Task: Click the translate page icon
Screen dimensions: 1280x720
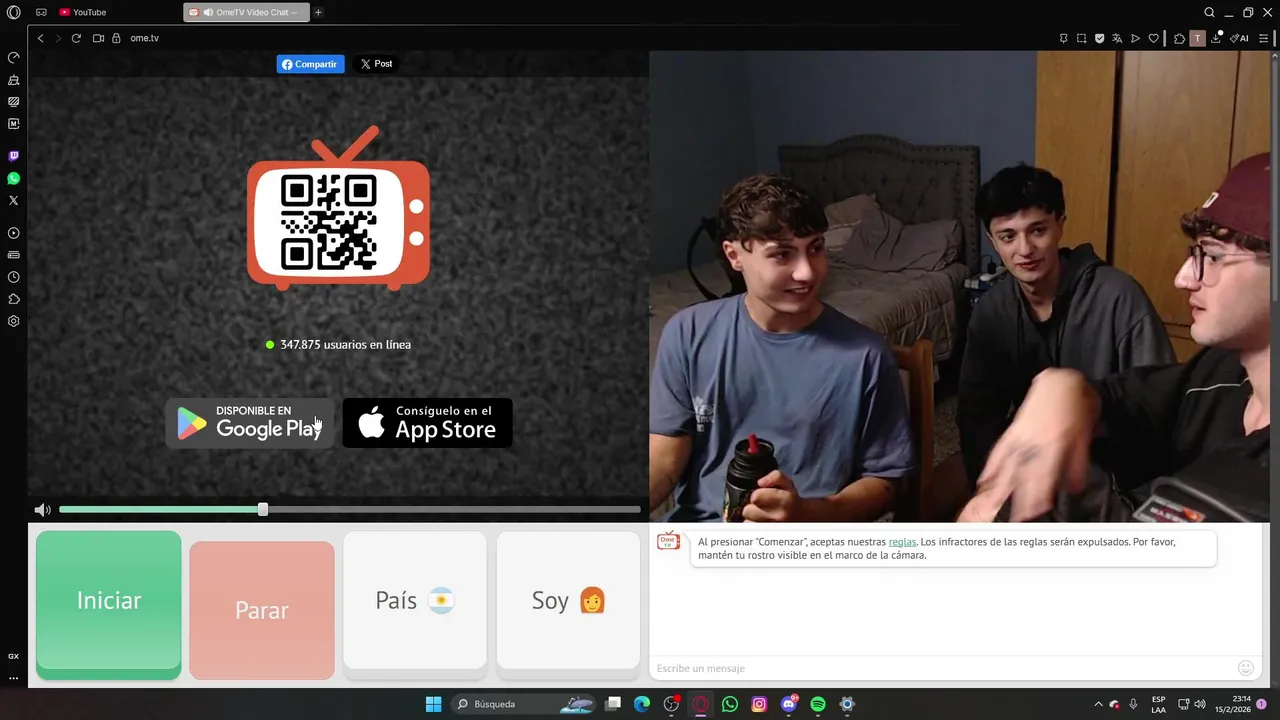Action: click(1117, 38)
